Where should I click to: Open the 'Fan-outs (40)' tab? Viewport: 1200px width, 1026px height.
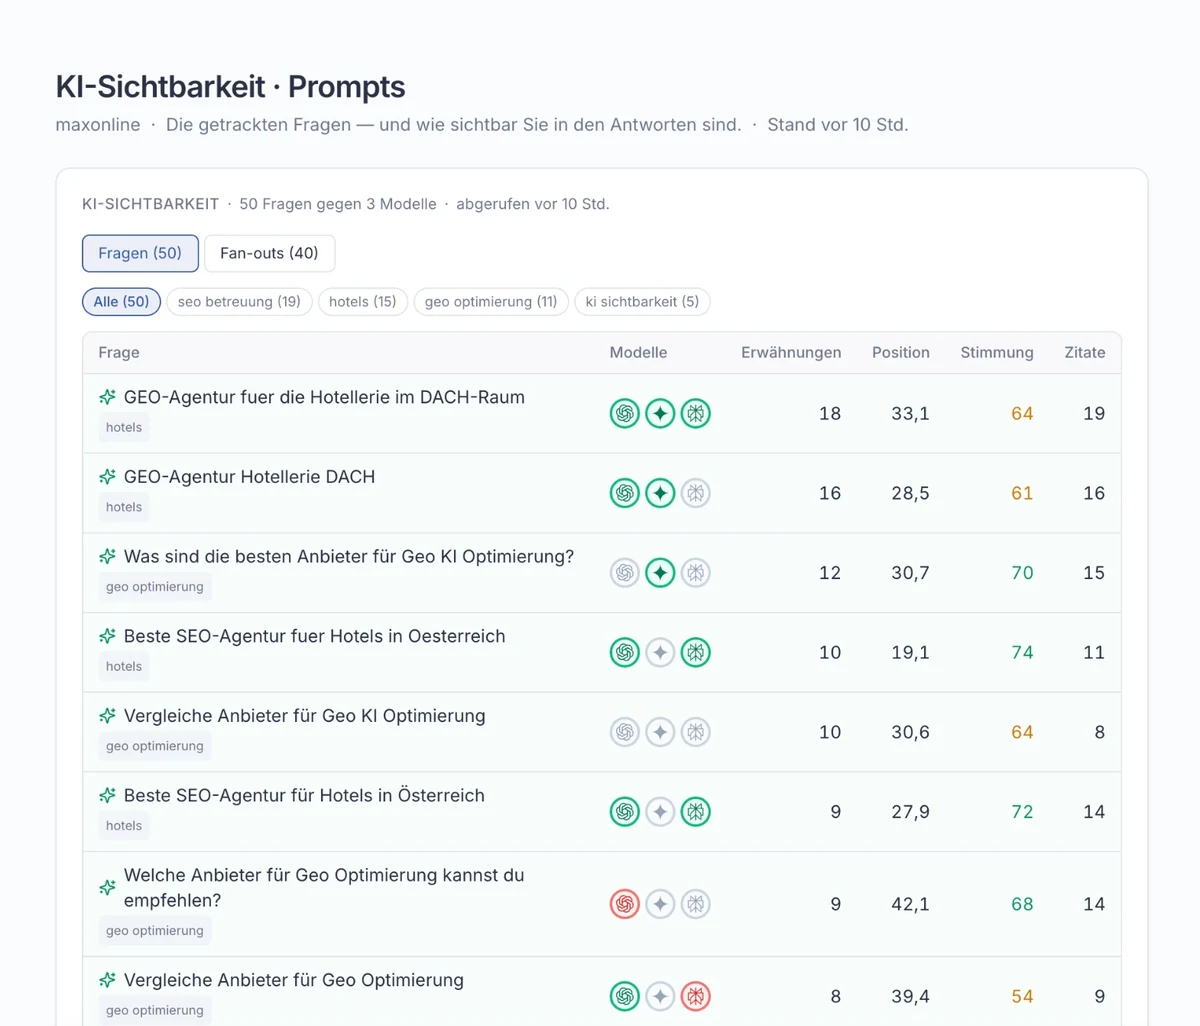pos(269,253)
